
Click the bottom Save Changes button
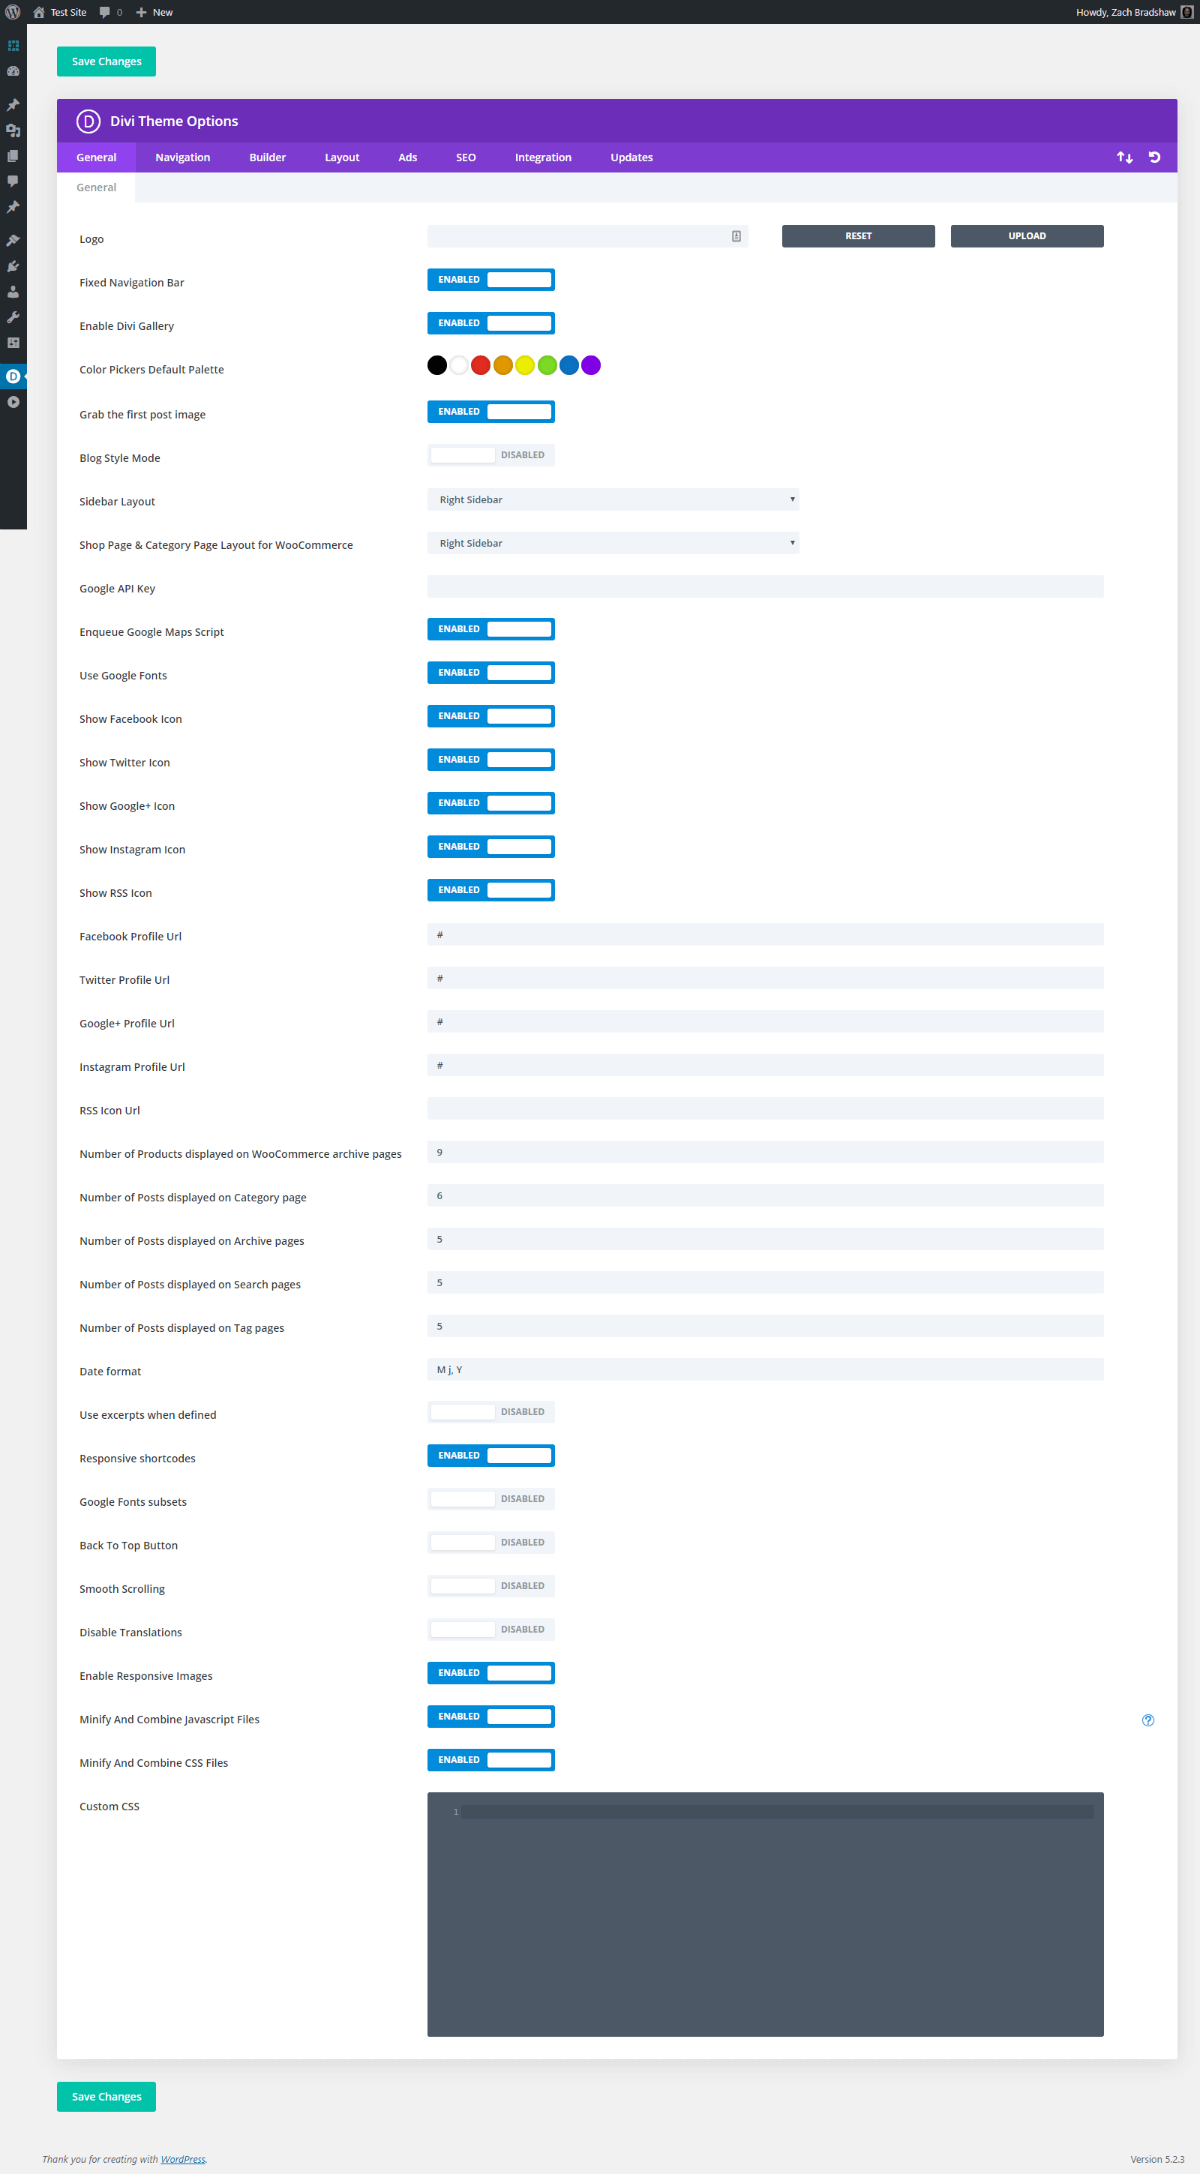point(106,2096)
